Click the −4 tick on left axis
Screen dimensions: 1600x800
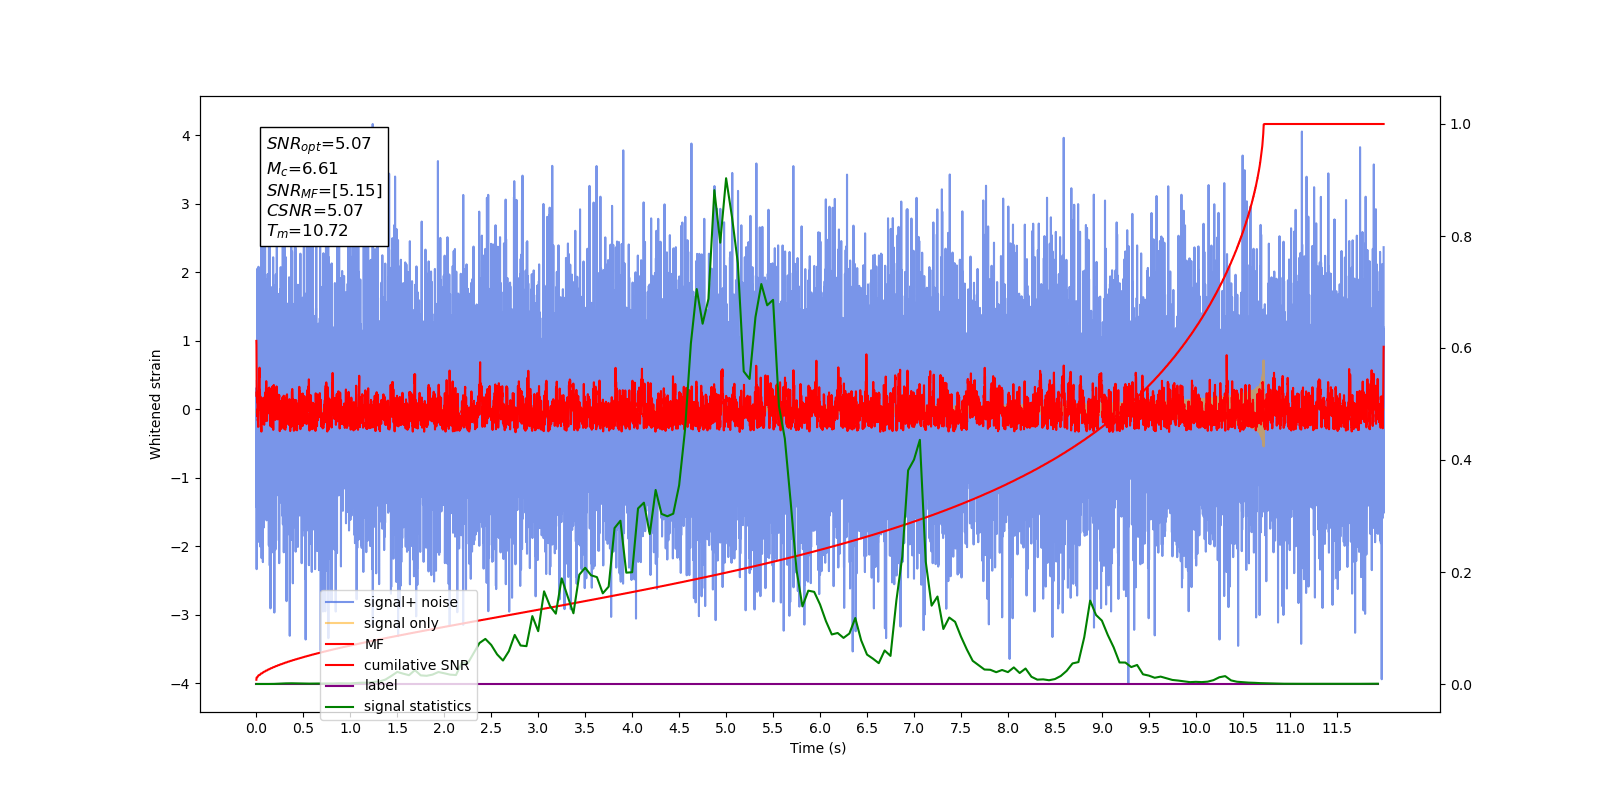click(180, 684)
